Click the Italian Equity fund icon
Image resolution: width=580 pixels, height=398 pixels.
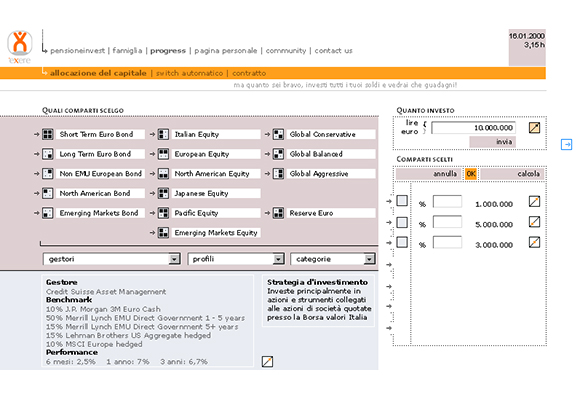(163, 134)
